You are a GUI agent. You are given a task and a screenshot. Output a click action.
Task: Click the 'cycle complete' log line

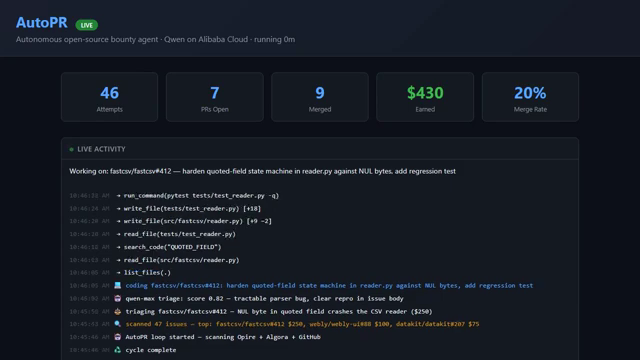pos(151,350)
